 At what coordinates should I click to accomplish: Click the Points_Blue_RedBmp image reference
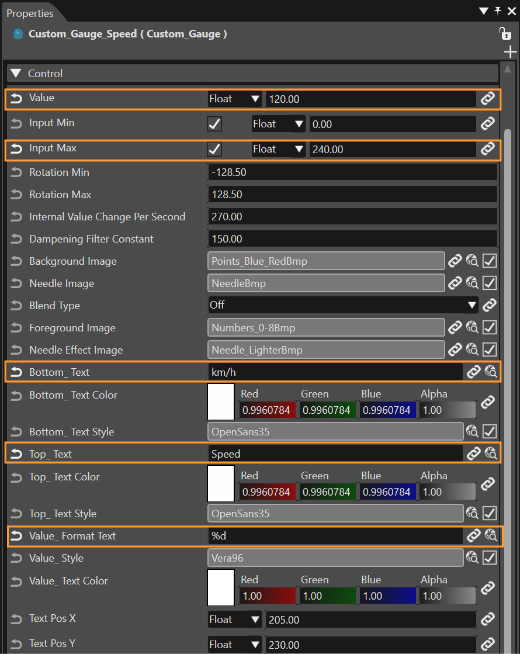coord(326,261)
